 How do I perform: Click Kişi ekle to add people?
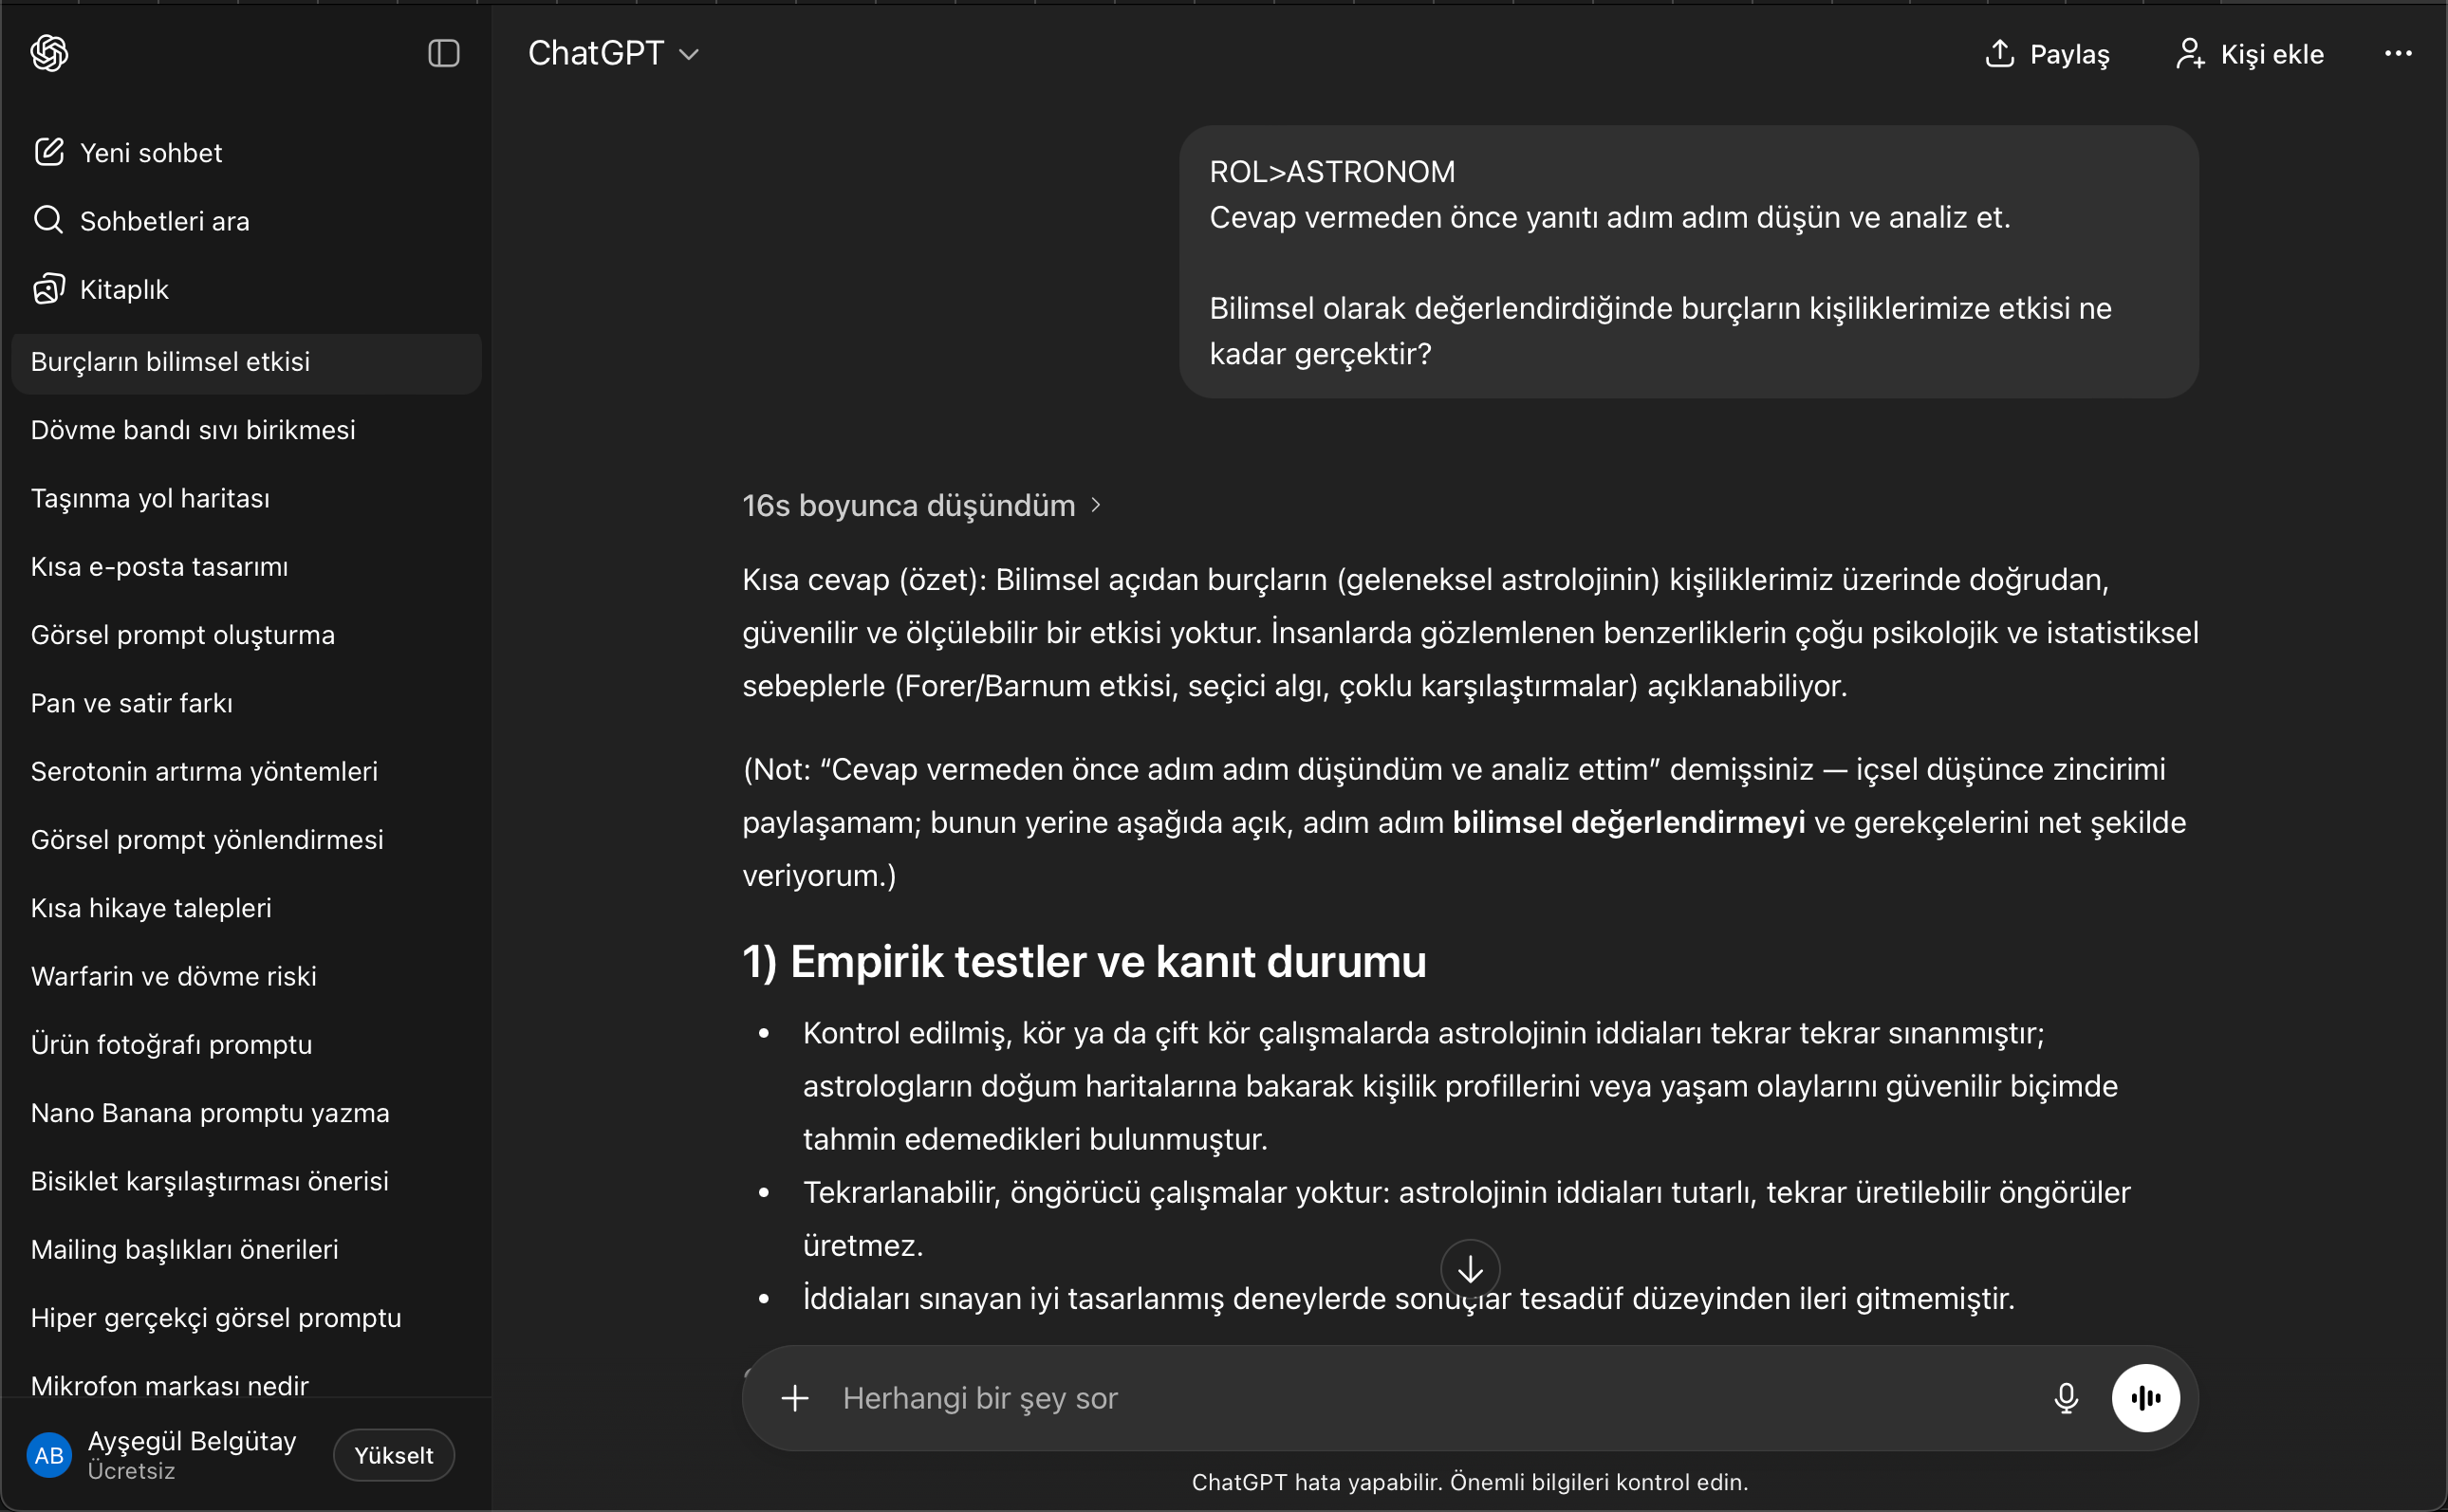(x=2250, y=54)
